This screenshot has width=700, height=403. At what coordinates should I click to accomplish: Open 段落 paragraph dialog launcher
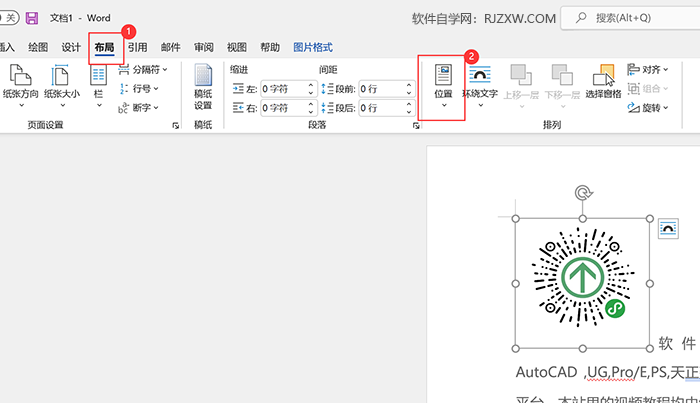click(x=416, y=126)
